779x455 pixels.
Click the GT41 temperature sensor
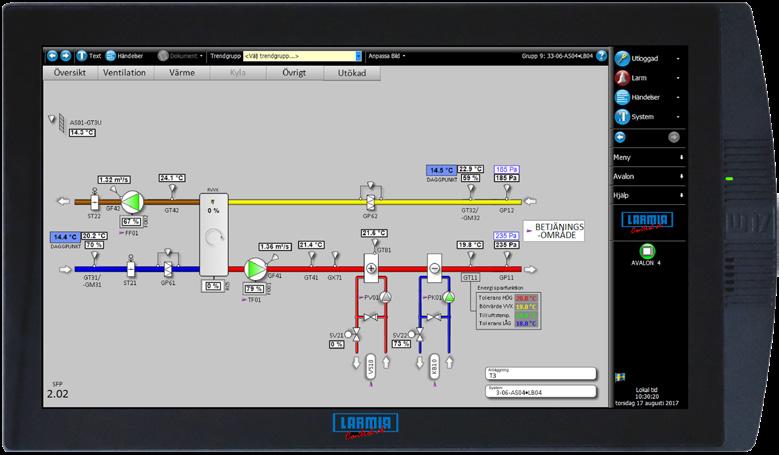pyautogui.click(x=312, y=258)
